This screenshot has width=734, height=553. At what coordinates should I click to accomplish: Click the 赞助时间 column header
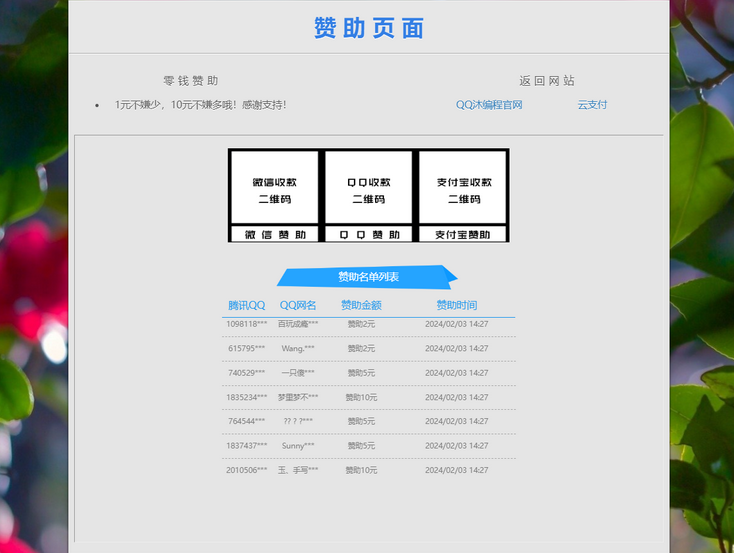coord(456,305)
